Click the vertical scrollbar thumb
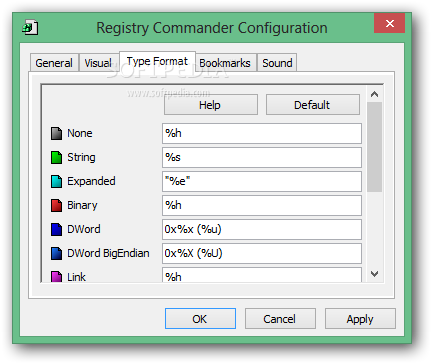 [x=374, y=147]
